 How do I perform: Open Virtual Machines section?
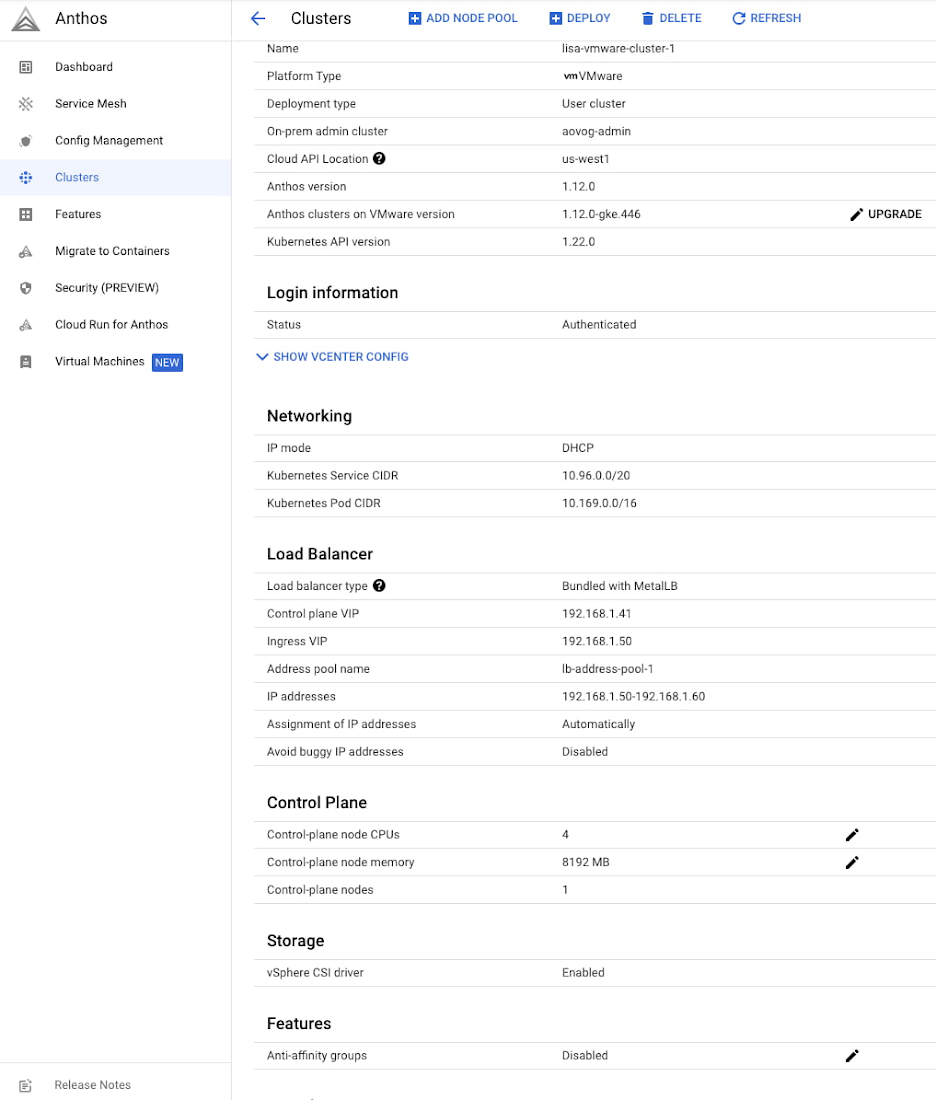click(100, 361)
